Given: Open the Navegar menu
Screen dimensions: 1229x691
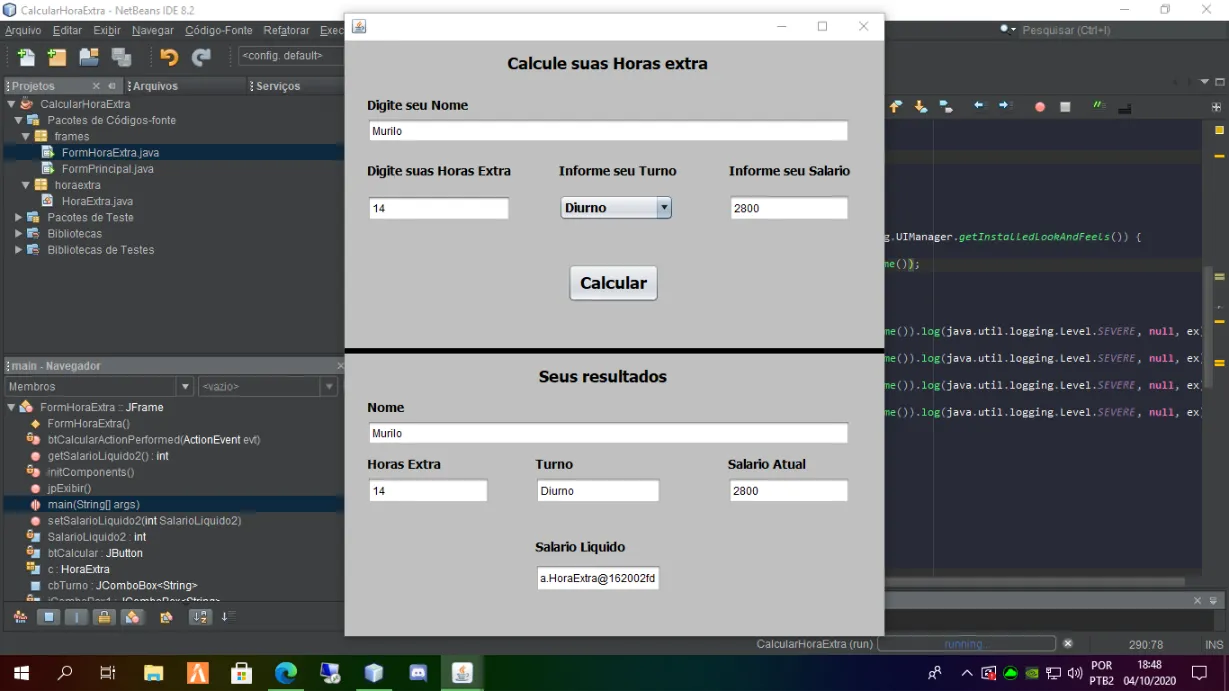Looking at the screenshot, I should pyautogui.click(x=152, y=31).
